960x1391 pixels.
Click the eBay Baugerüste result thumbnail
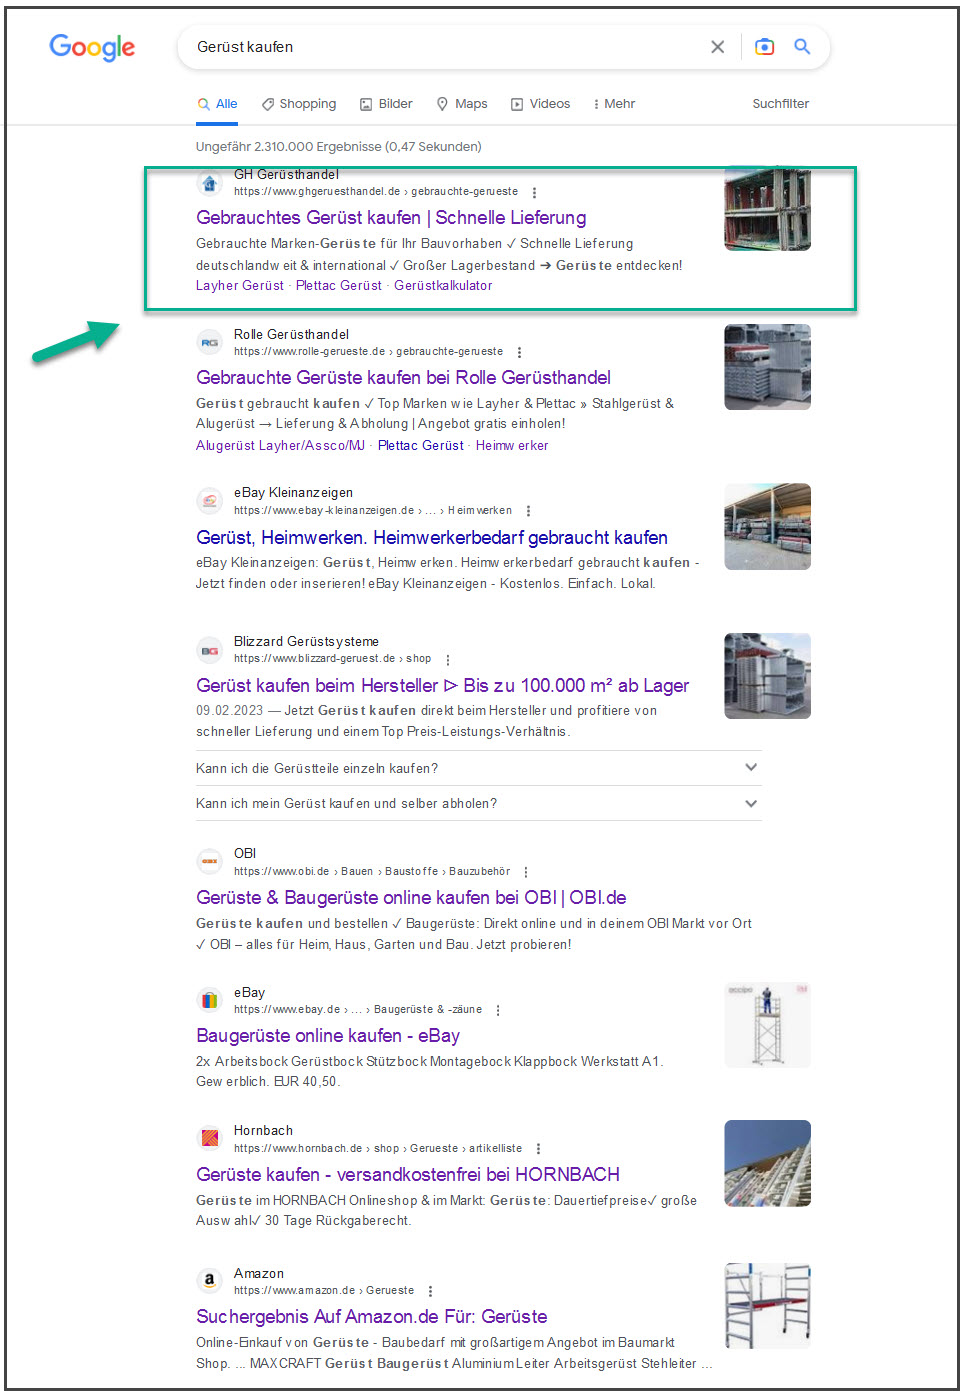click(x=767, y=1025)
